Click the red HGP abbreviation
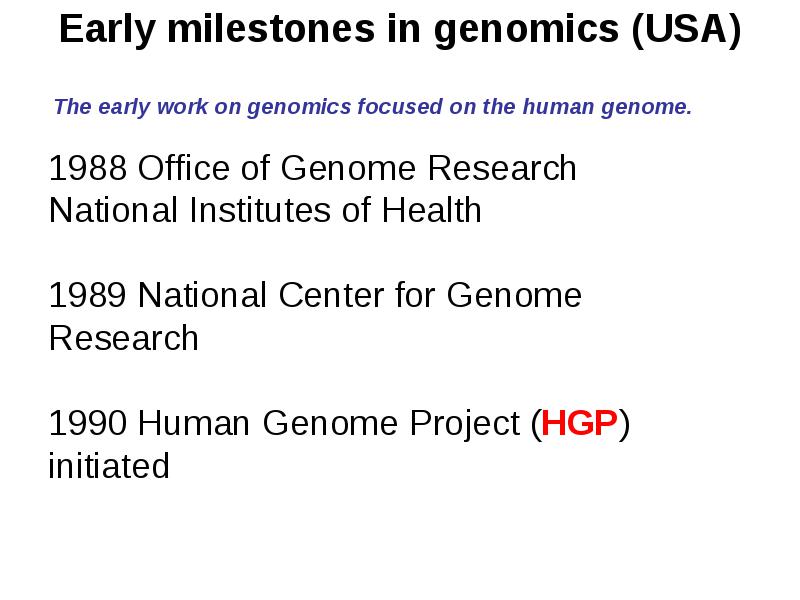This screenshot has height=600, width=800. tap(579, 423)
